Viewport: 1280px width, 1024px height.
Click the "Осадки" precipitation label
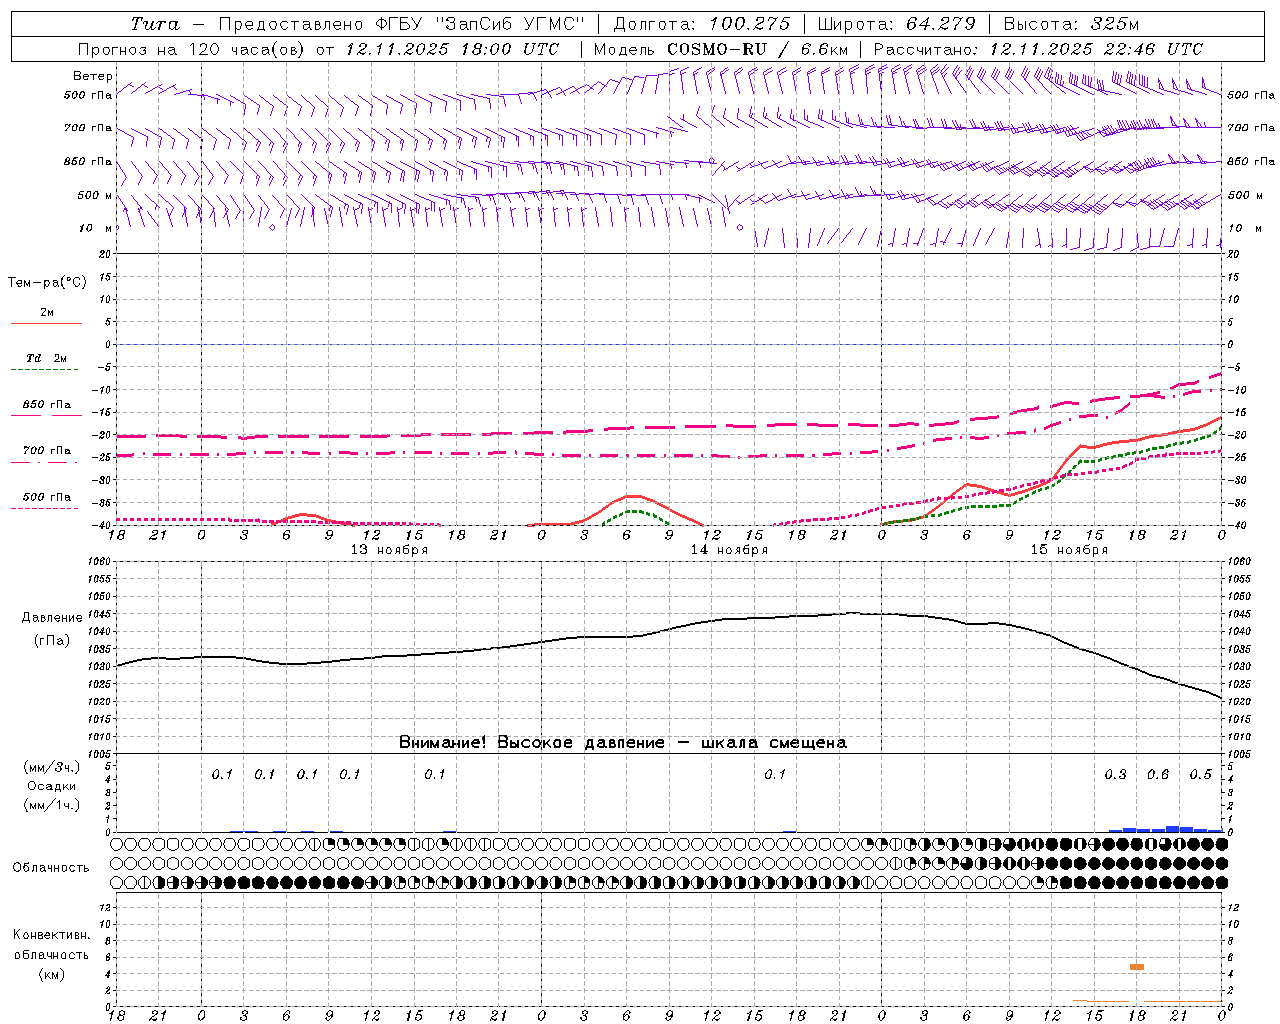tap(51, 786)
